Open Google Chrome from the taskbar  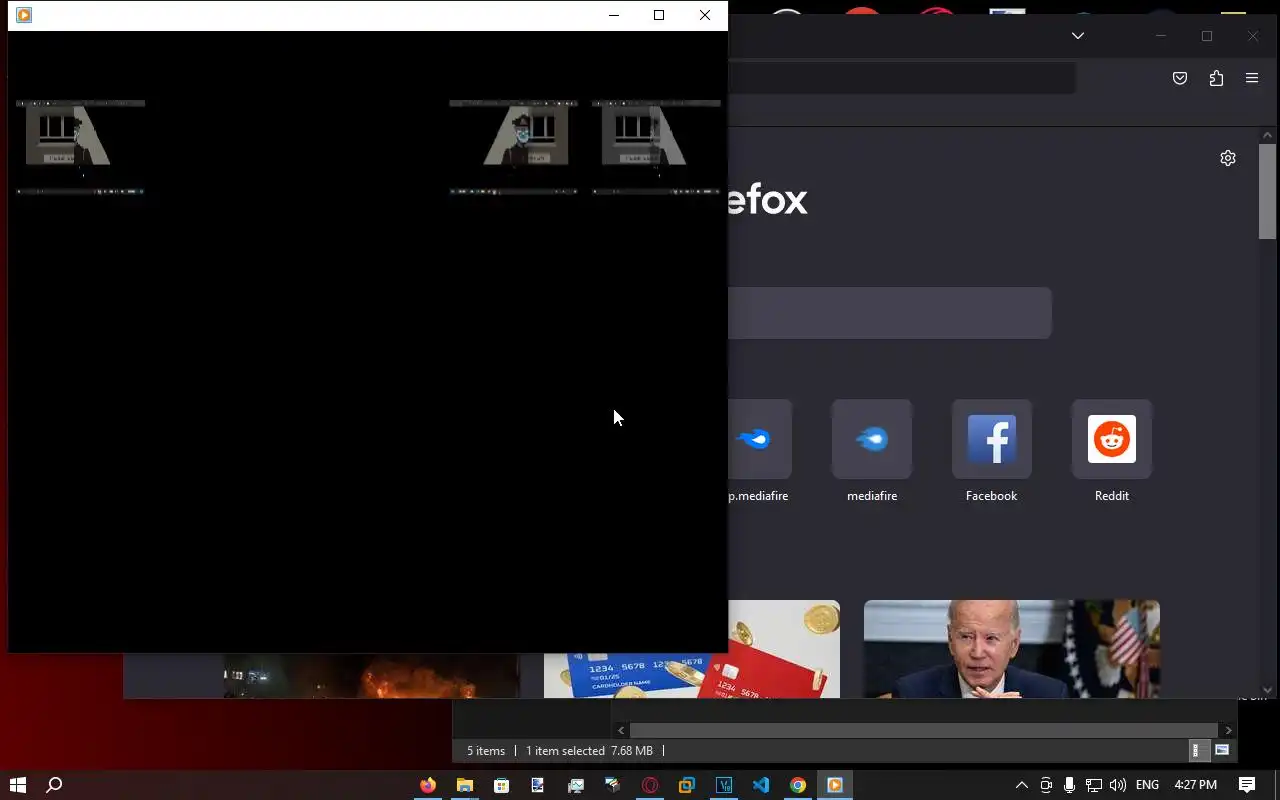tap(798, 785)
